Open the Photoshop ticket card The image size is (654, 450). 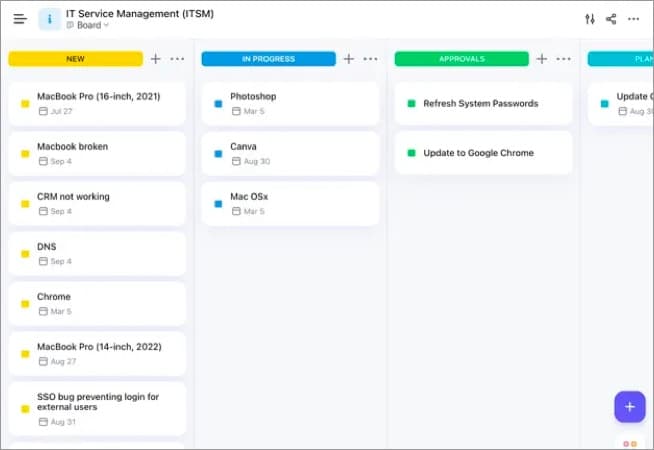click(290, 103)
